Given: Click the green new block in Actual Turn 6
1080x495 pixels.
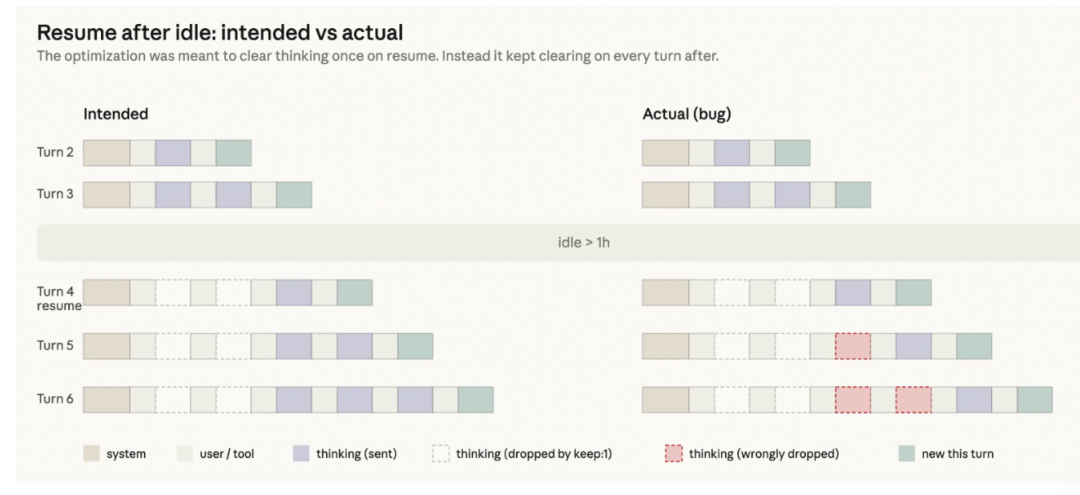Looking at the screenshot, I should (x=1035, y=400).
